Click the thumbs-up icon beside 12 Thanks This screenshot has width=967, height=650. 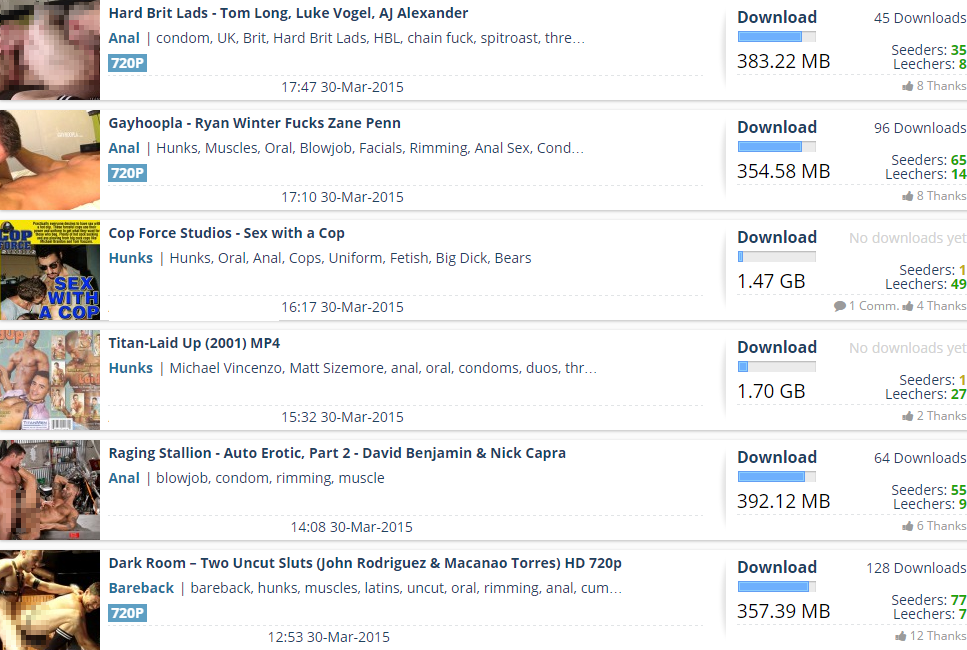click(900, 636)
